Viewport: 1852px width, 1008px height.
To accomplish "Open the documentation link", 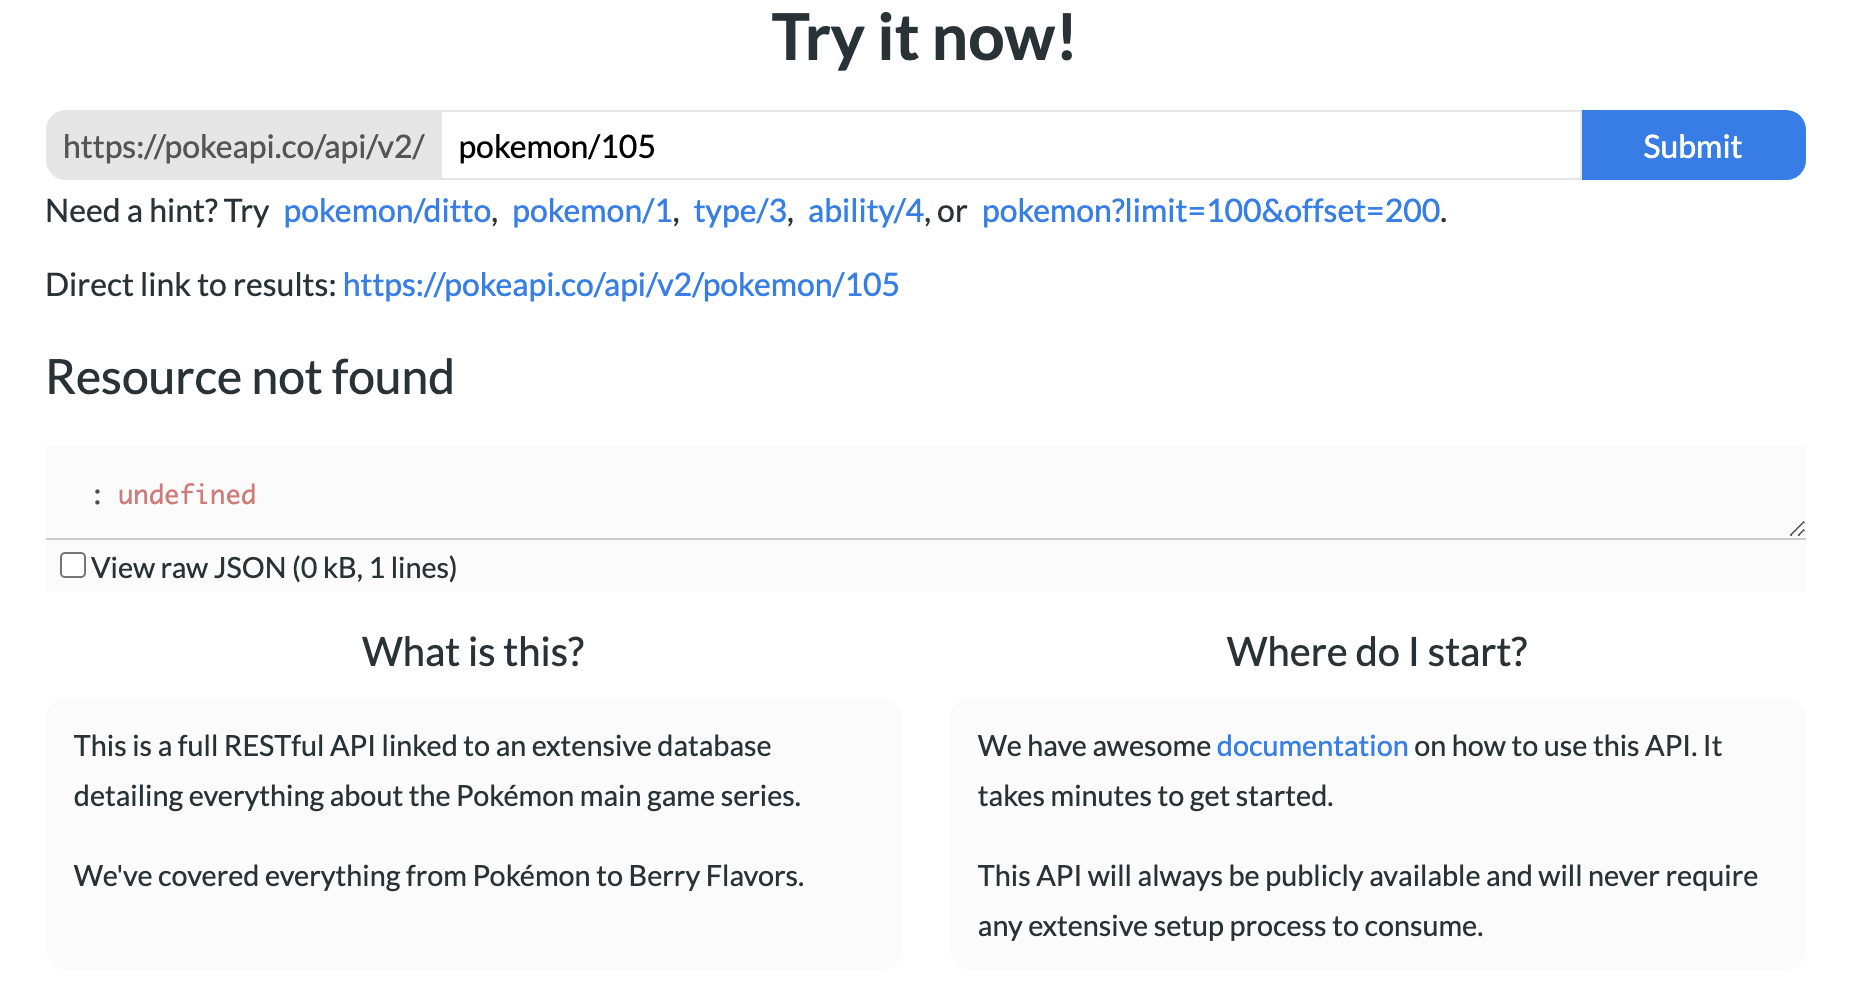I will pyautogui.click(x=1312, y=746).
